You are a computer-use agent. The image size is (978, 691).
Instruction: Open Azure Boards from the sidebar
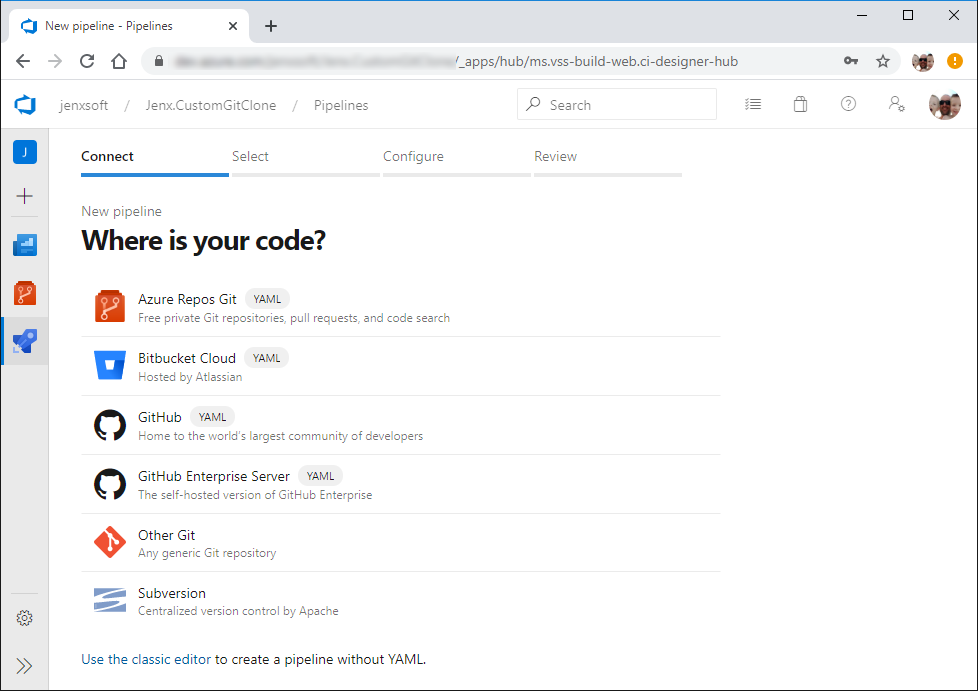pyautogui.click(x=25, y=245)
